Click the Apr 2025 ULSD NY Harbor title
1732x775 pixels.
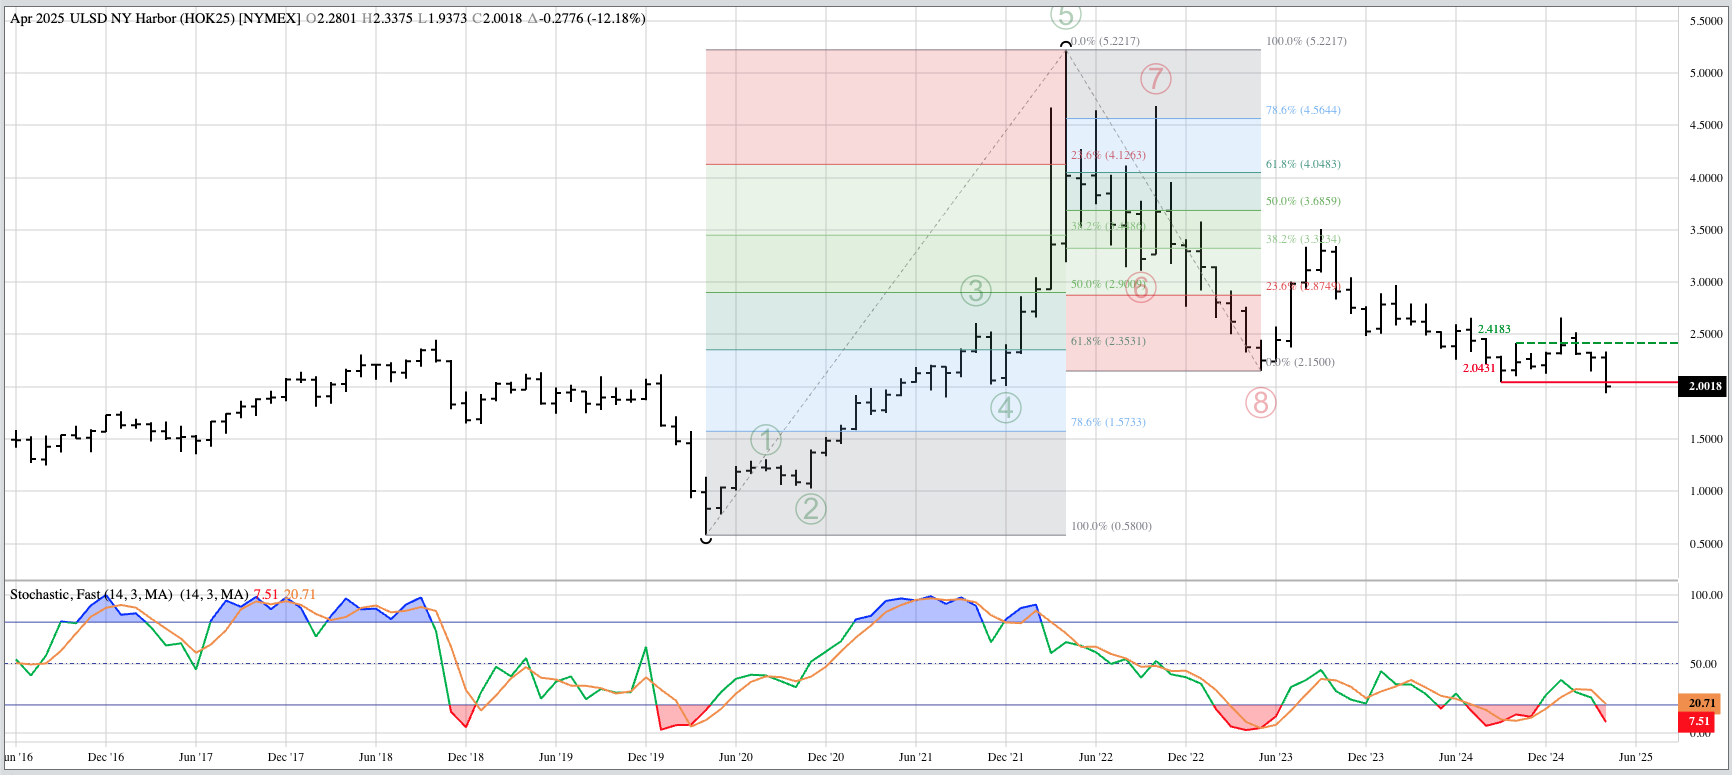(x=155, y=18)
